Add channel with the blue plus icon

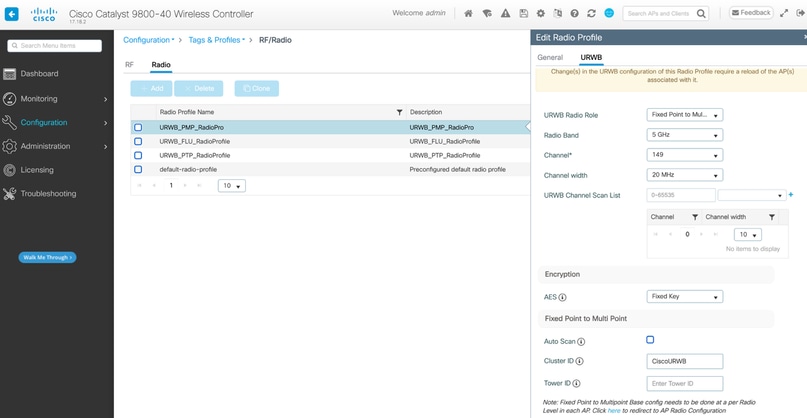(791, 195)
